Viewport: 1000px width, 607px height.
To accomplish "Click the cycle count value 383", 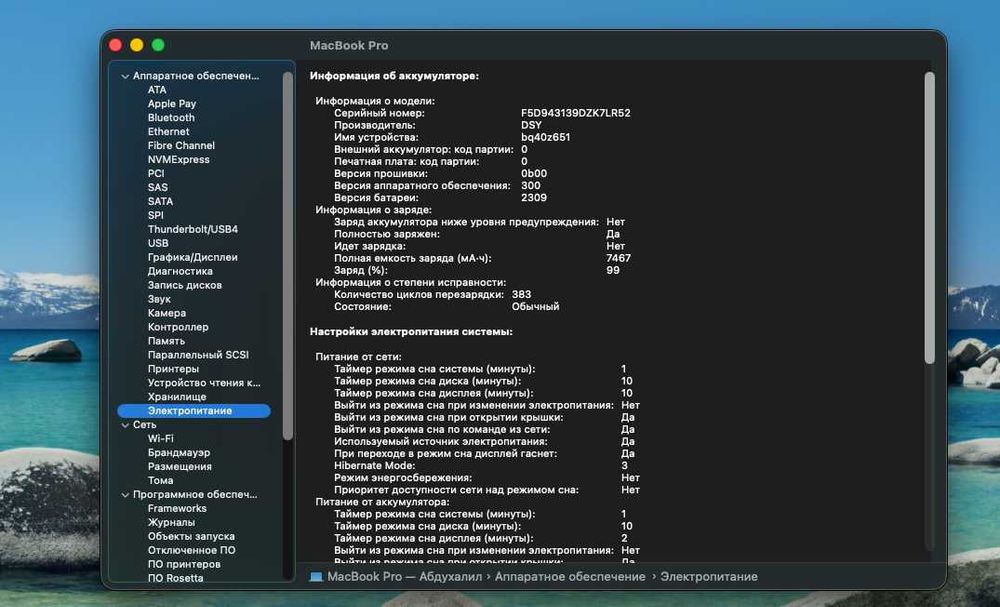I will (521, 295).
